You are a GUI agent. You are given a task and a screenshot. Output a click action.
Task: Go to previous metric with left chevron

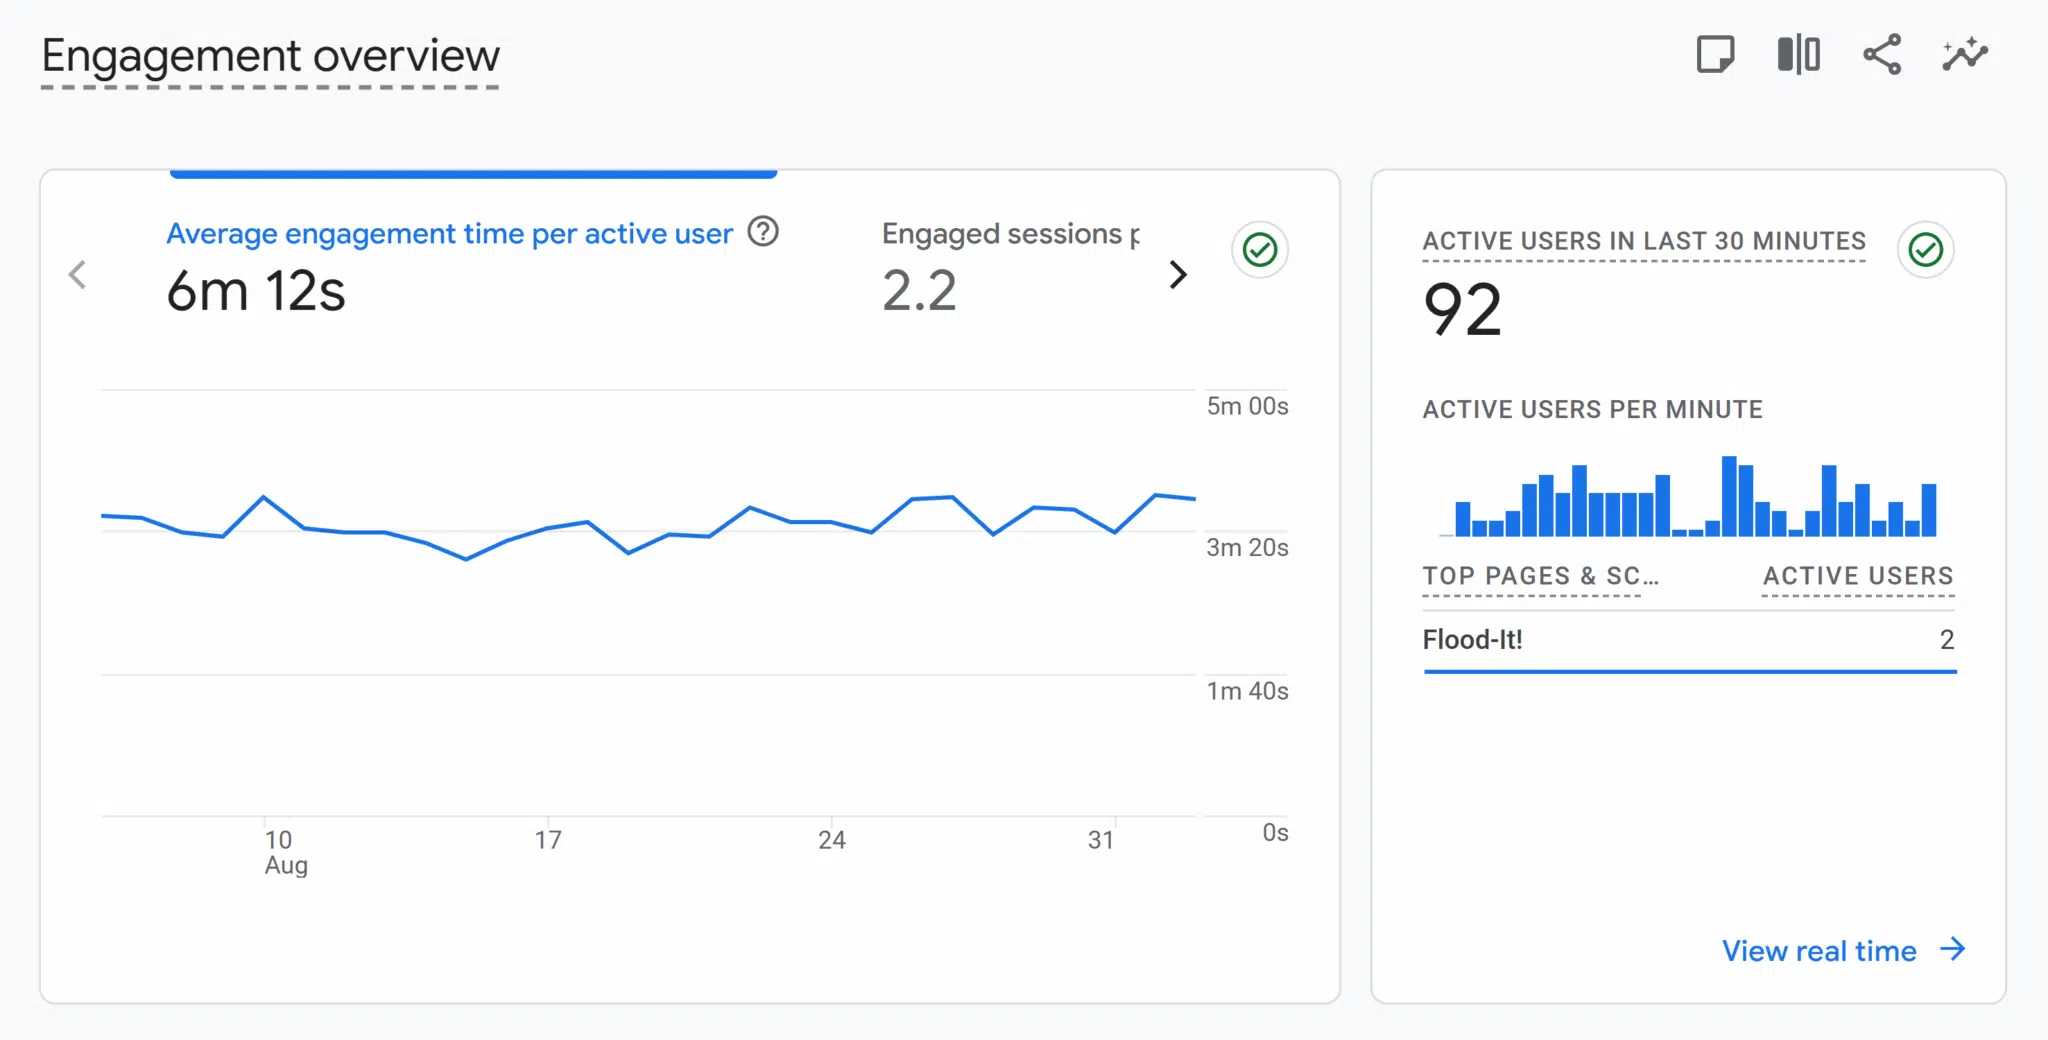(x=77, y=274)
